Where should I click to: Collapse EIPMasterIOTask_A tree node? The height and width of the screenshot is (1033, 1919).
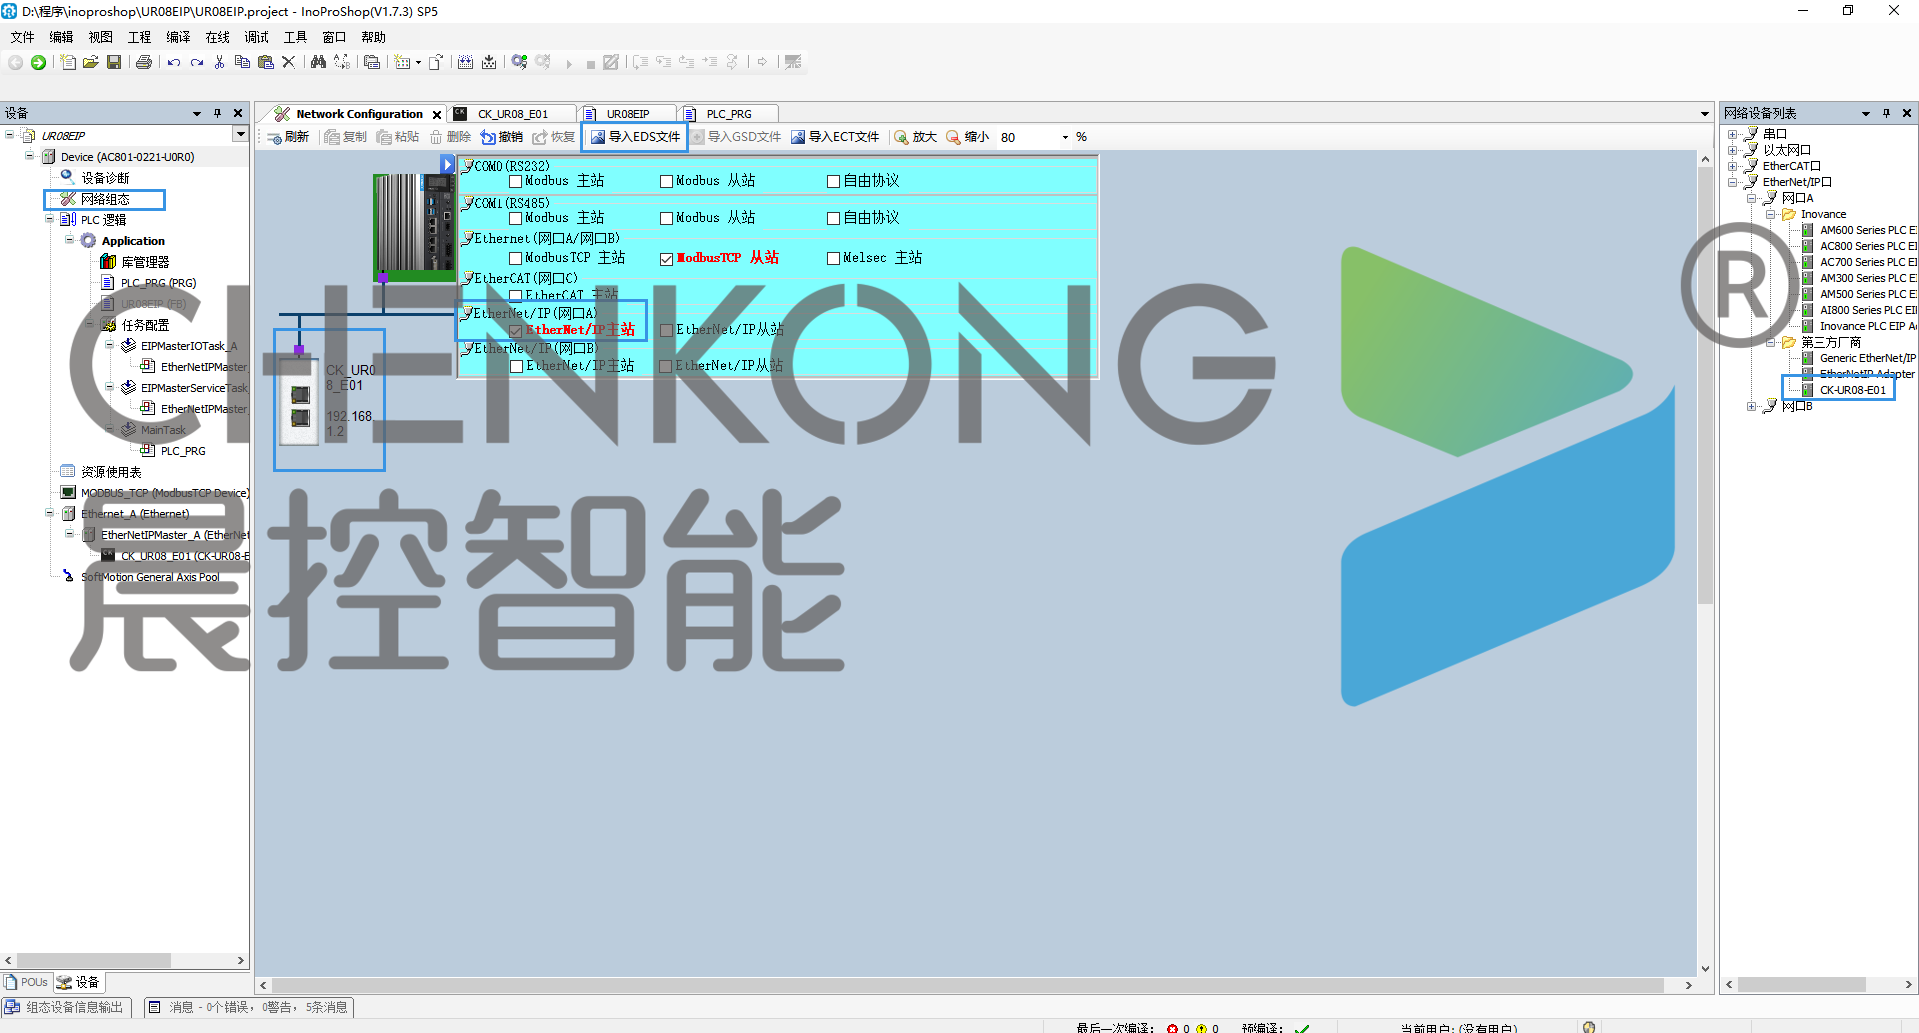pyautogui.click(x=109, y=345)
